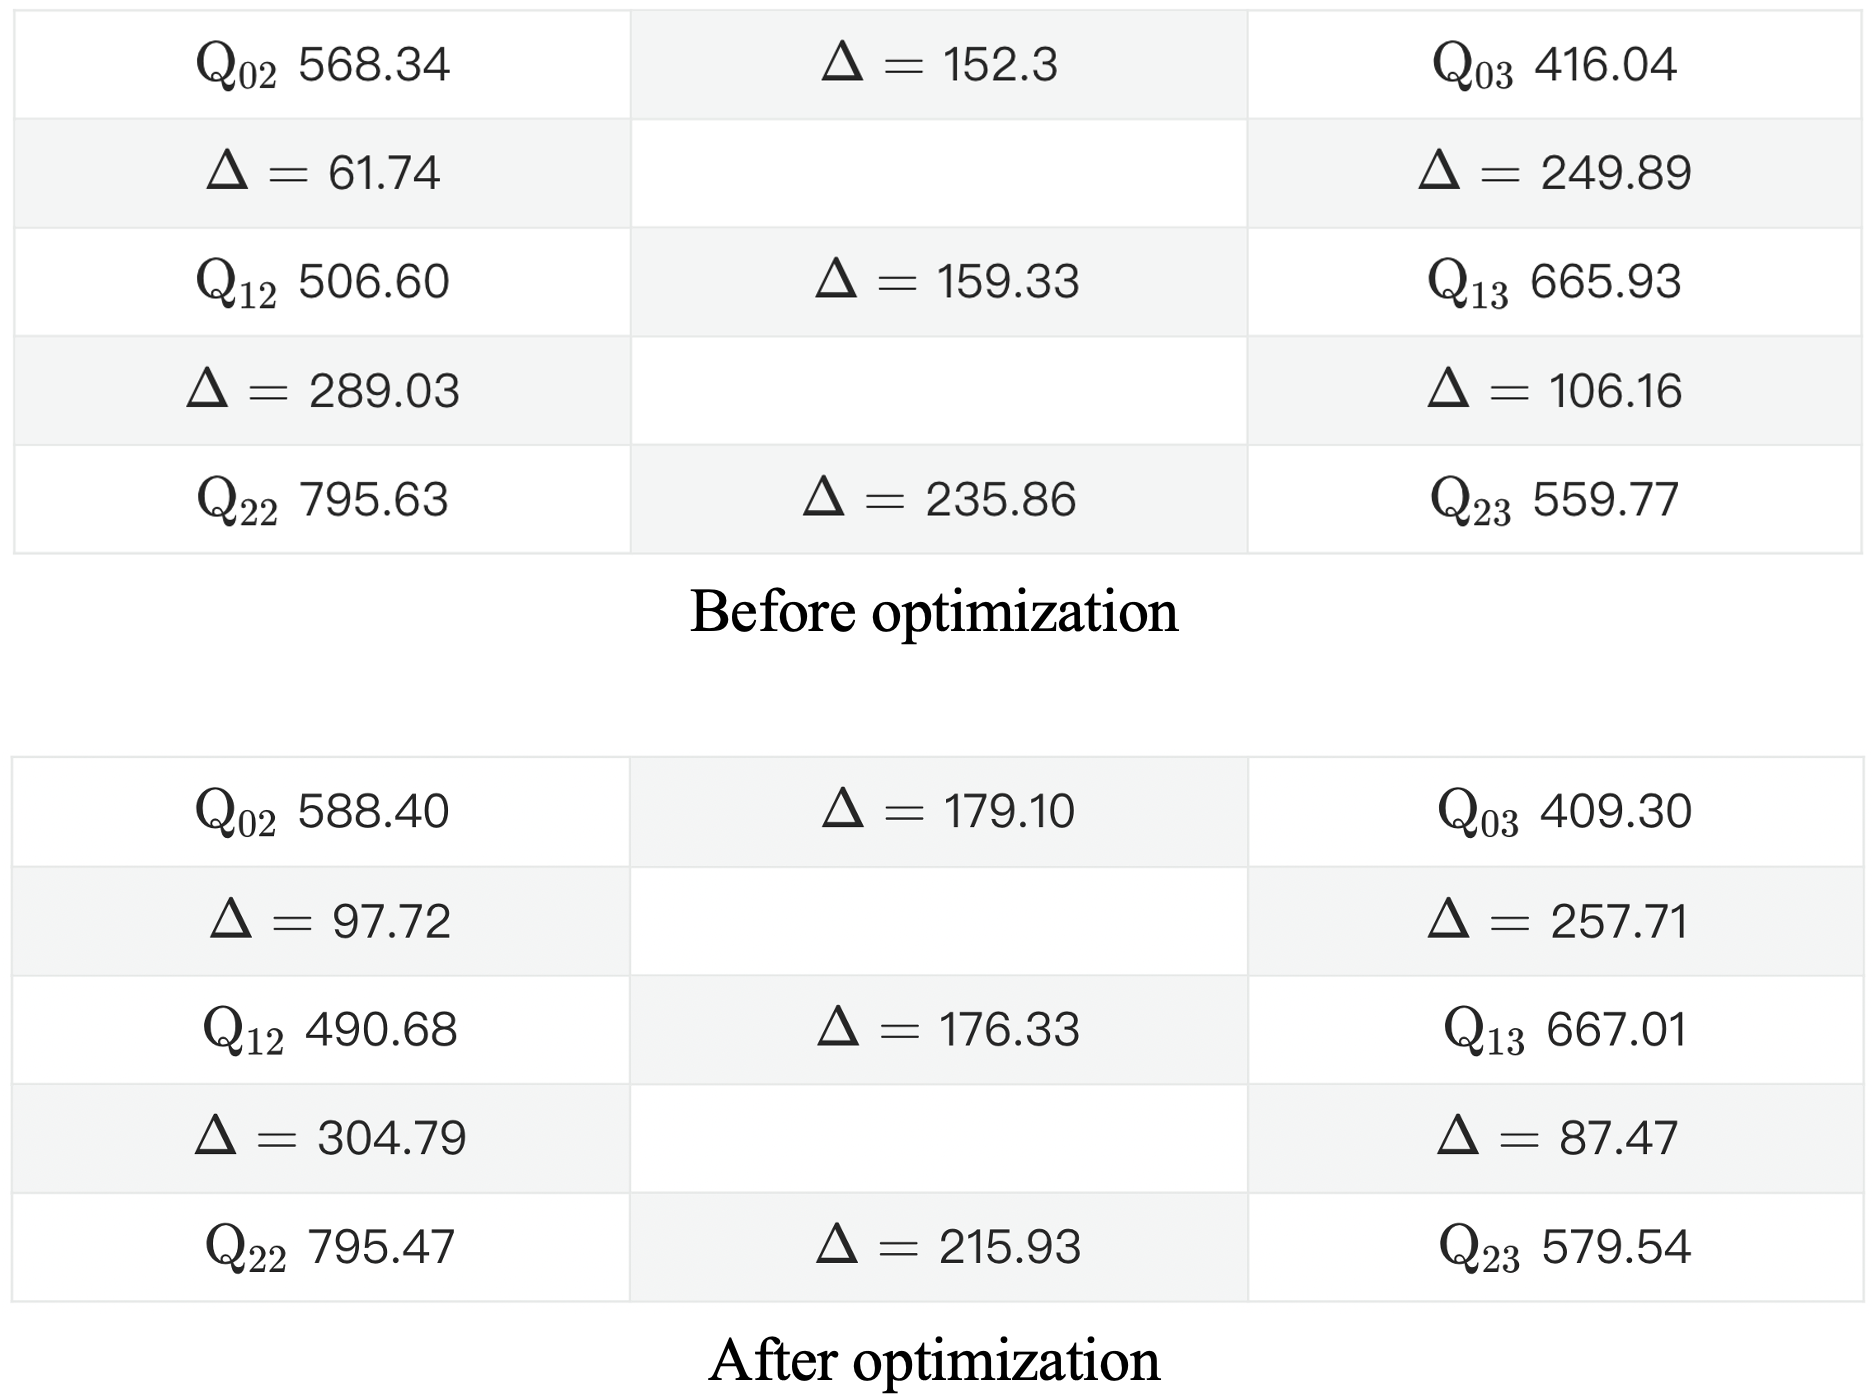
Task: Select the delta 61.74 cell
Action: pyautogui.click(x=322, y=173)
